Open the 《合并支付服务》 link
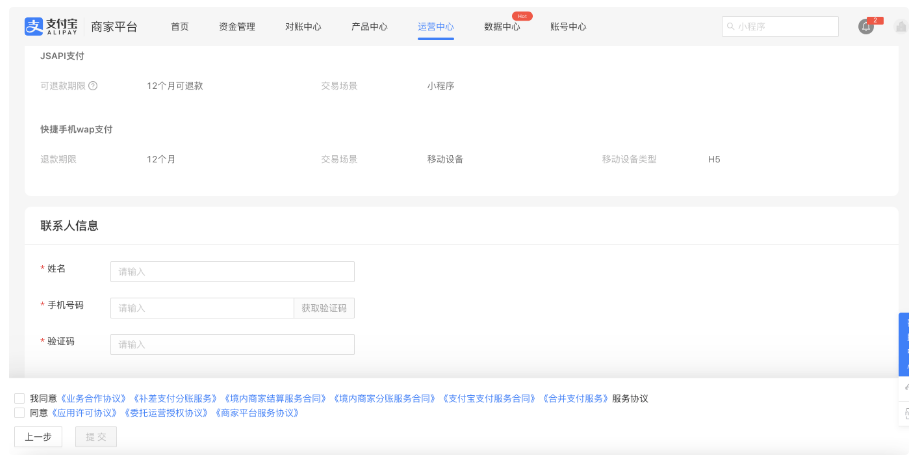The height and width of the screenshot is (458, 918). pyautogui.click(x=576, y=398)
